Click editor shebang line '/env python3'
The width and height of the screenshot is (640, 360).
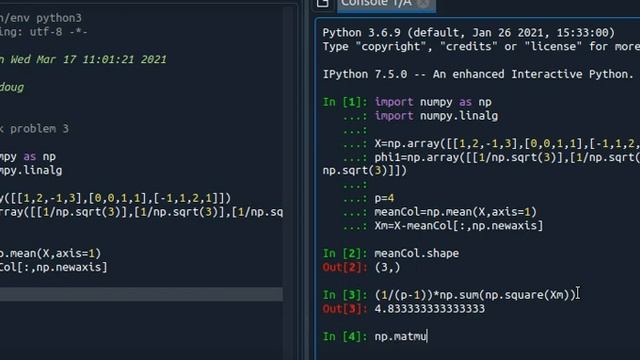pos(41,18)
